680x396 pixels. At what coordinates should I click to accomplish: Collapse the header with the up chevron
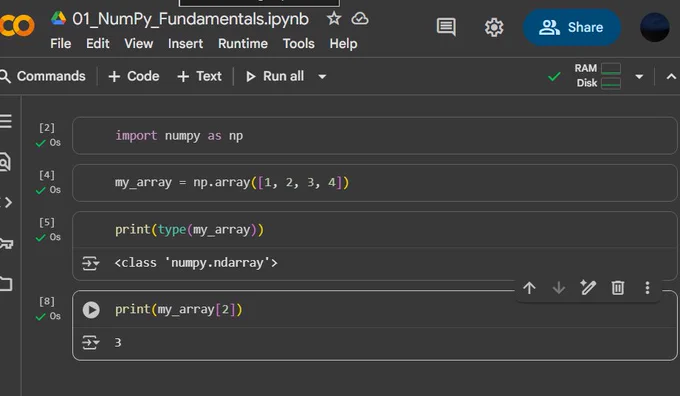click(671, 77)
